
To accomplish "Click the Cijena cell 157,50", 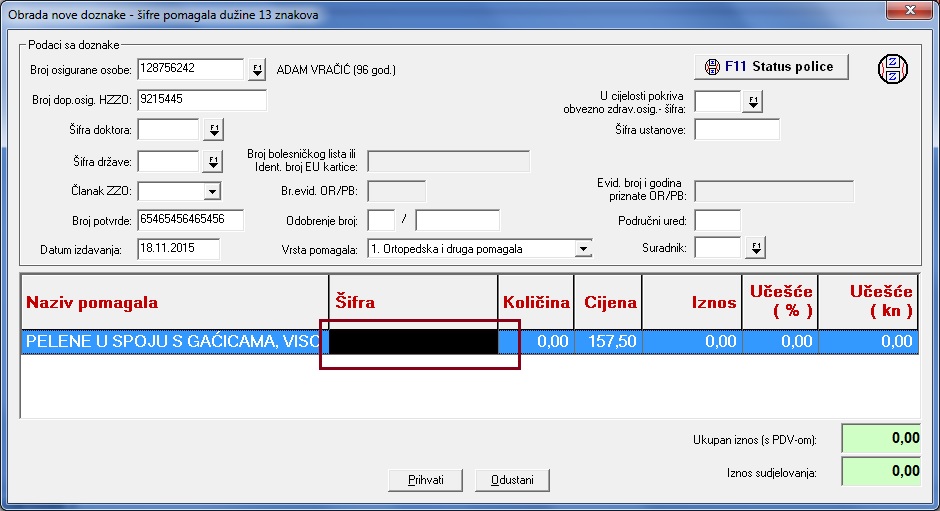I will [x=608, y=342].
